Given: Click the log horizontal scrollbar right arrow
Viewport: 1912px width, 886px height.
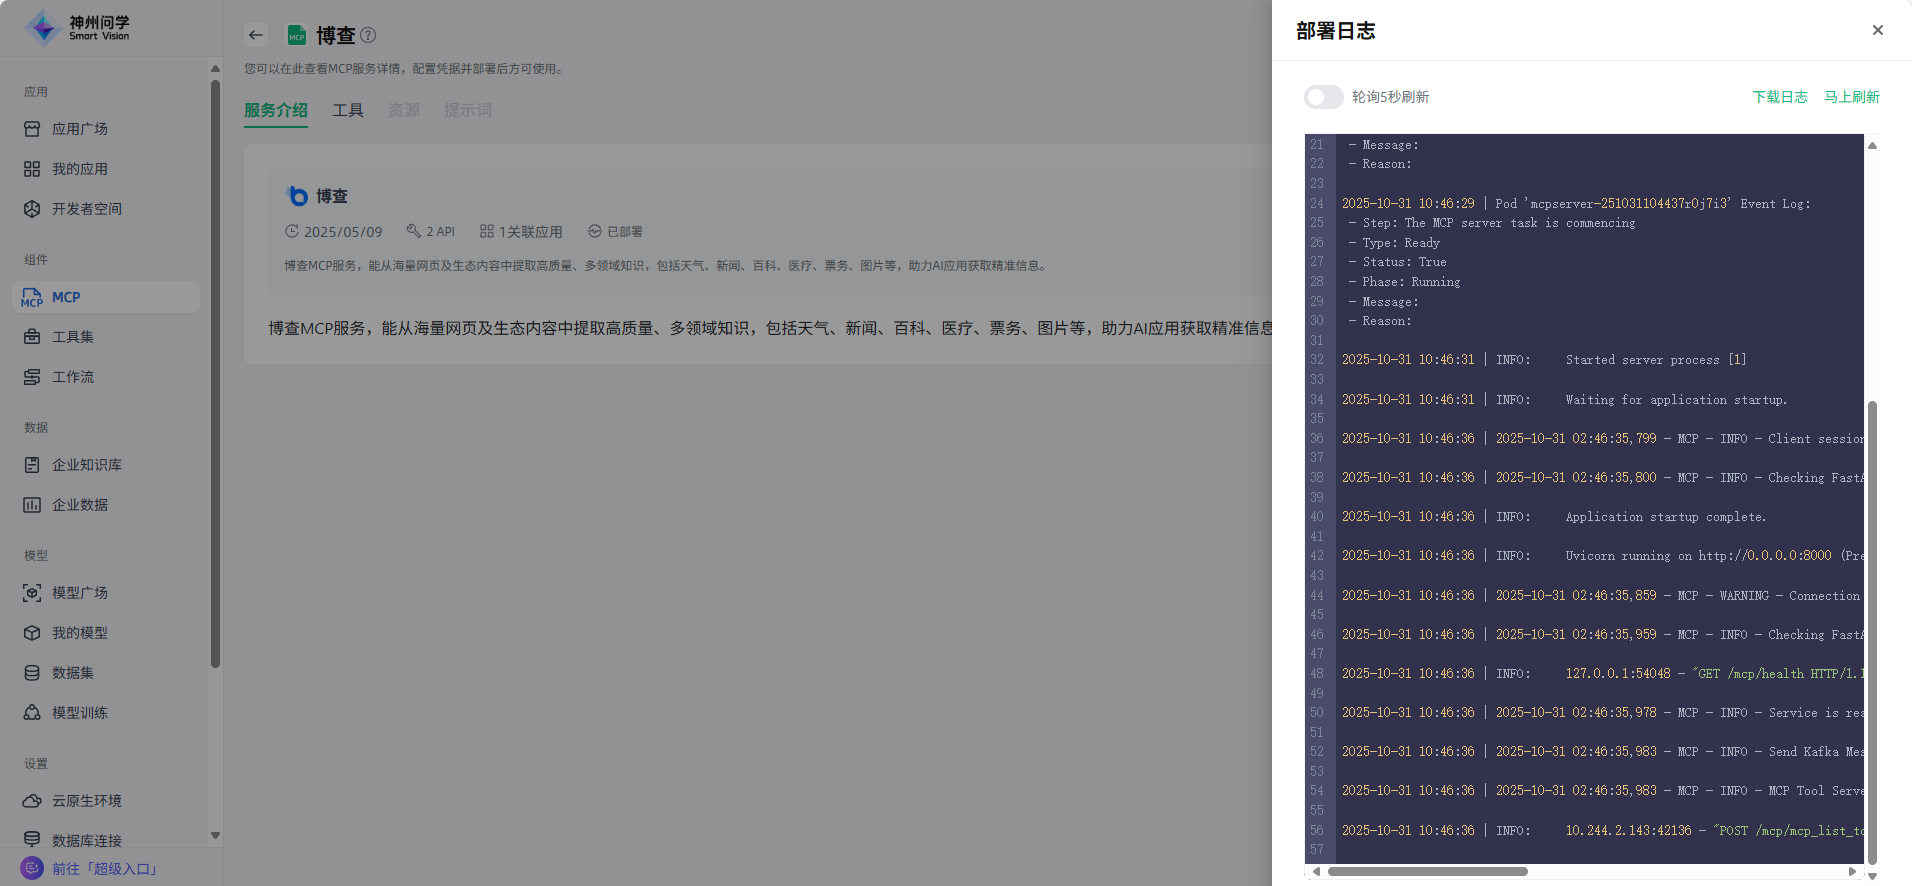Looking at the screenshot, I should click(1852, 871).
